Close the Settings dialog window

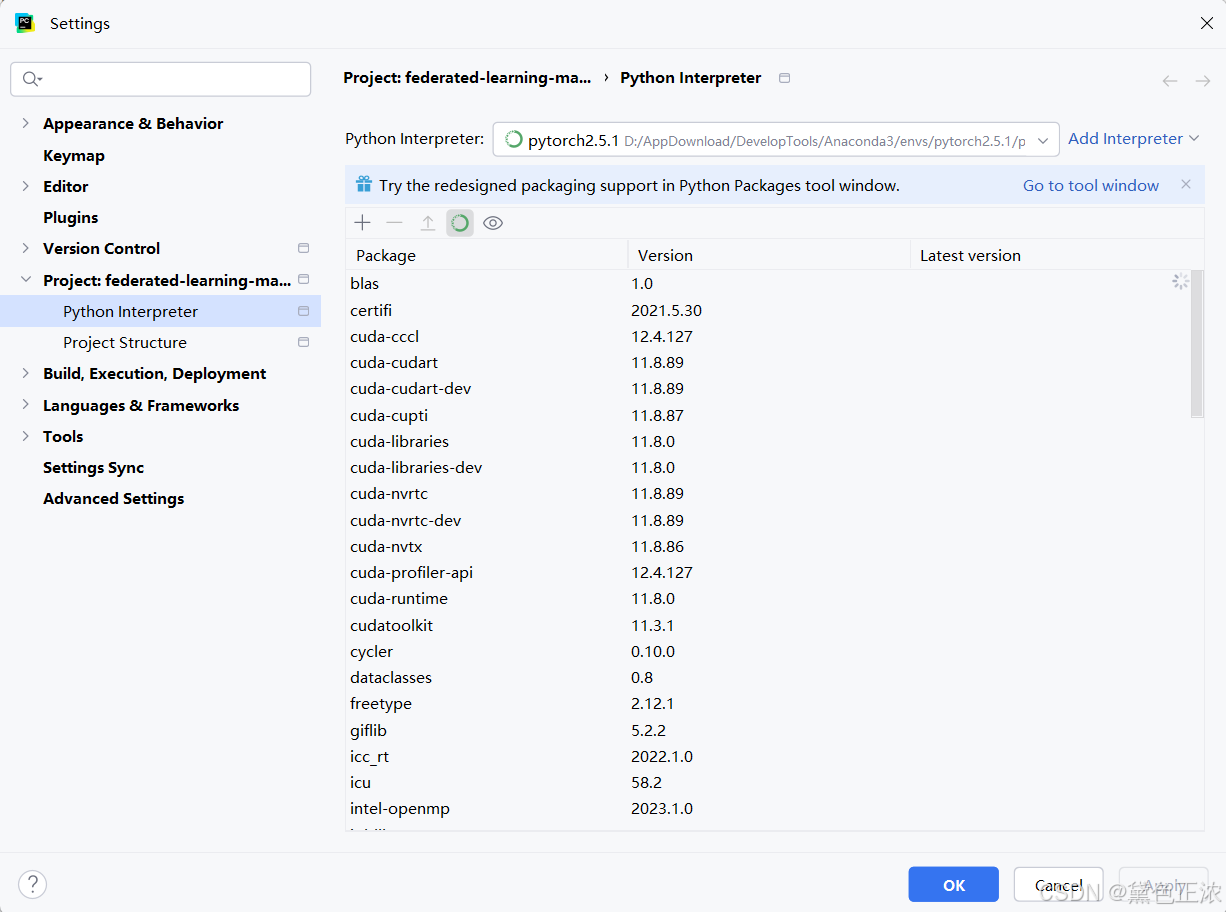click(1206, 23)
